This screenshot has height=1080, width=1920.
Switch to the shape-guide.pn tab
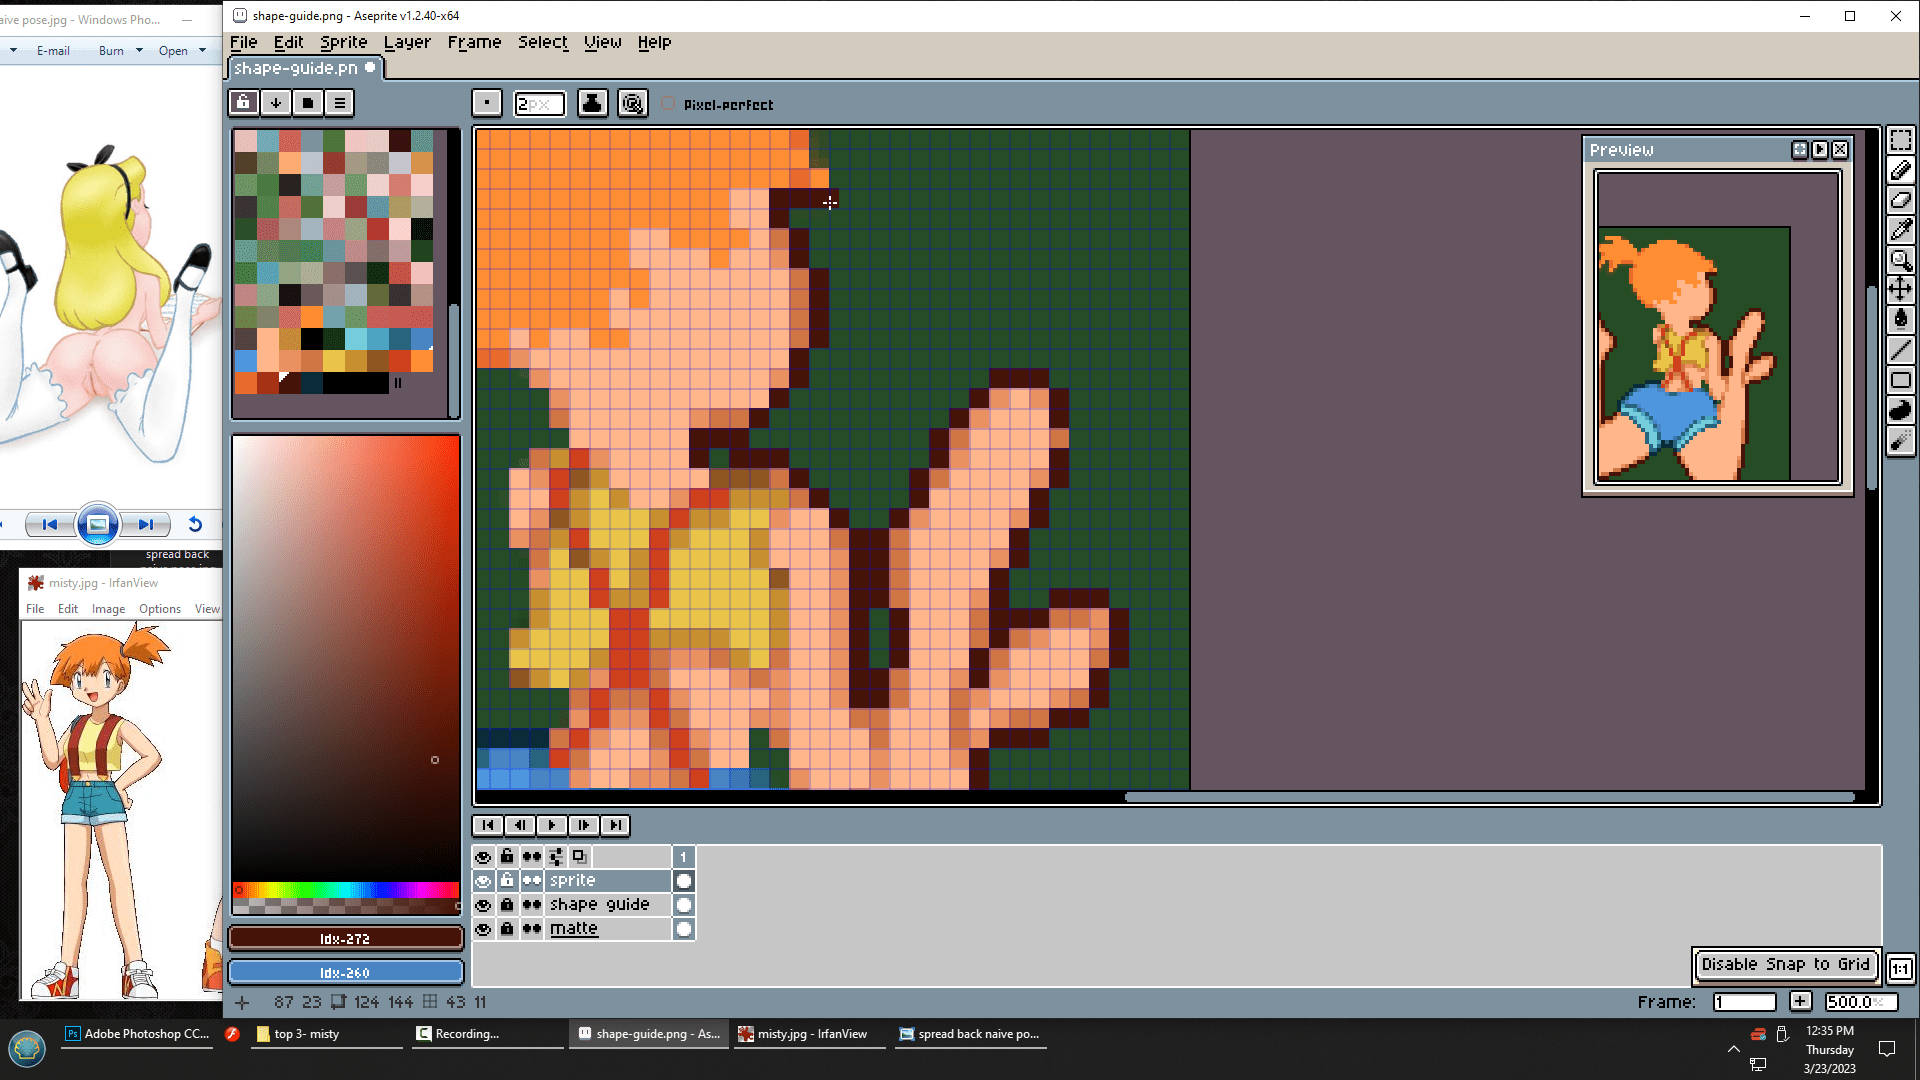(297, 67)
